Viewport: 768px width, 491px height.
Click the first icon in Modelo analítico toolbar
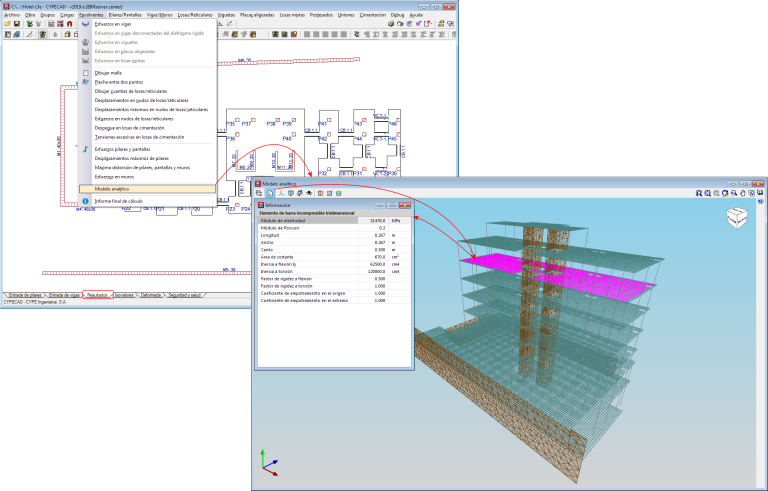(x=259, y=193)
